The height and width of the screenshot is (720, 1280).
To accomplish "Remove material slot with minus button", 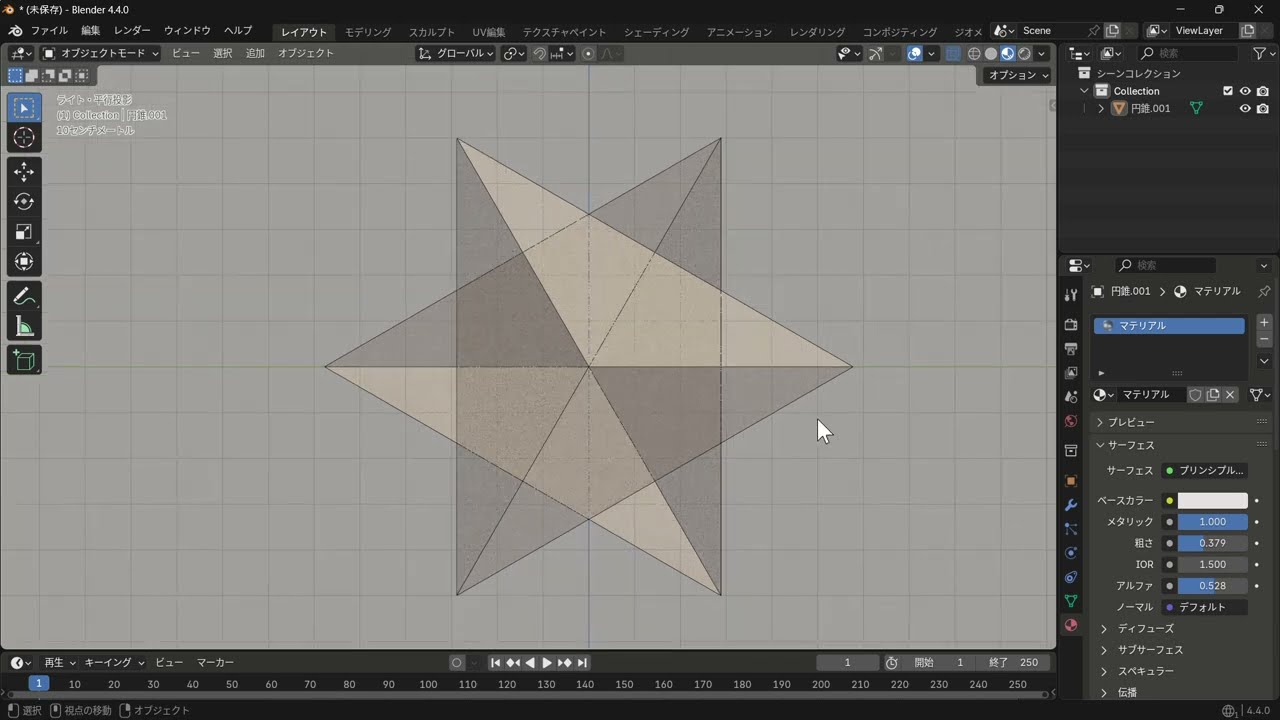I will 1264,340.
